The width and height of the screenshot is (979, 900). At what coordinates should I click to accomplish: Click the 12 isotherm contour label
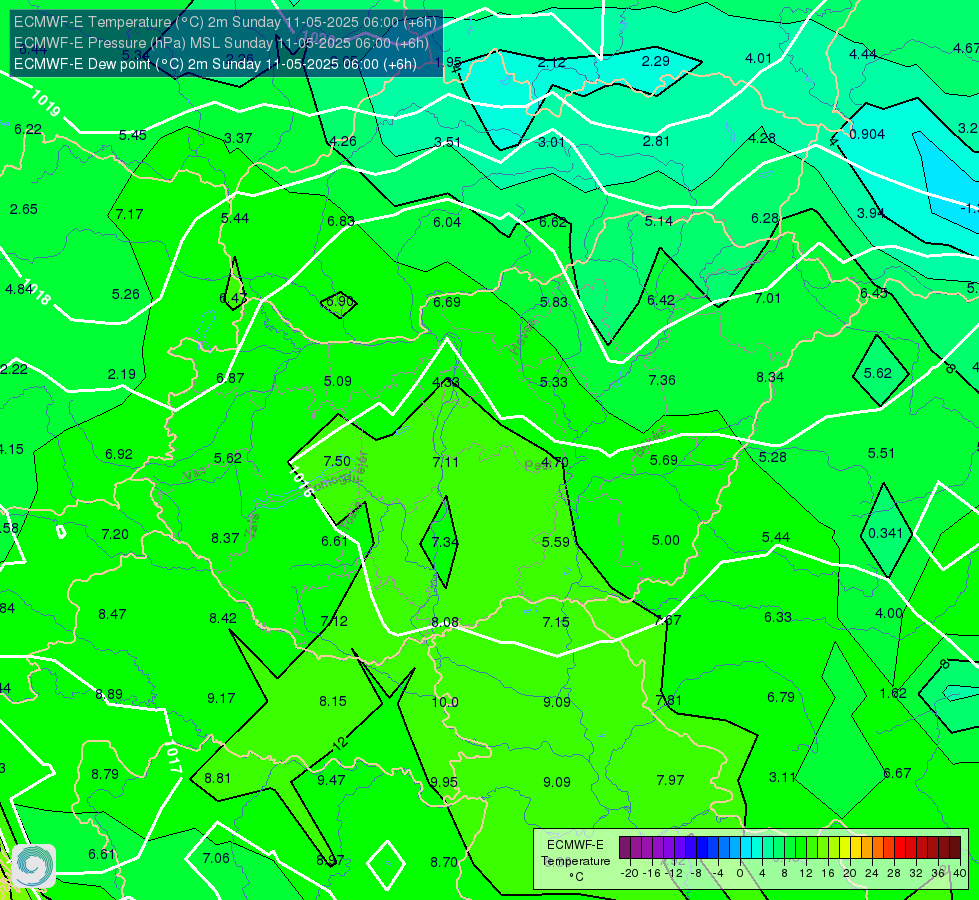(340, 743)
